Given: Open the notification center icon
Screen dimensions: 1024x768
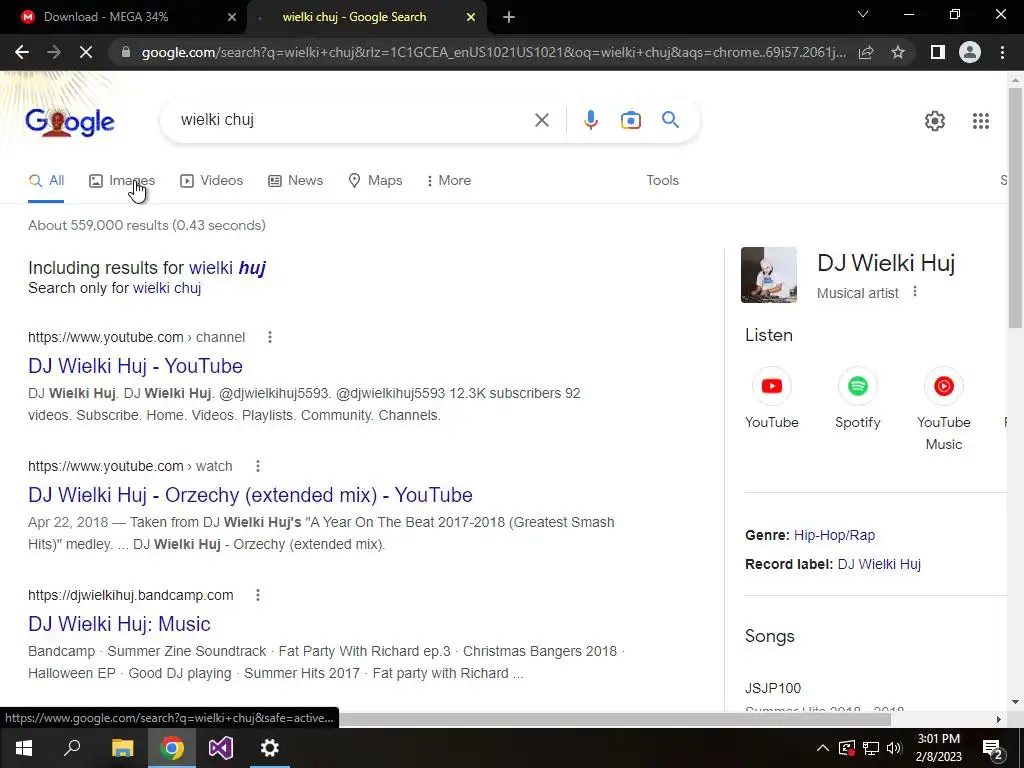Looking at the screenshot, I should tap(992, 748).
